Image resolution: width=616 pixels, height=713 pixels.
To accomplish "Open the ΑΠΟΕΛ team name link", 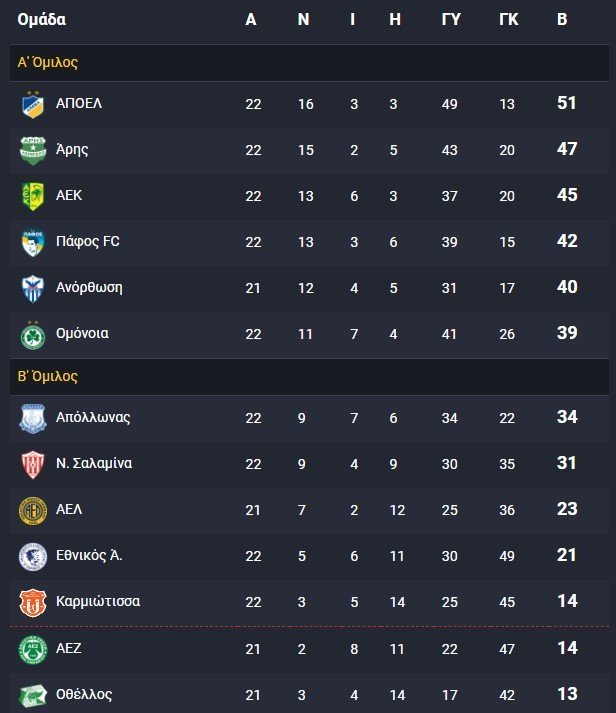I will tap(79, 103).
